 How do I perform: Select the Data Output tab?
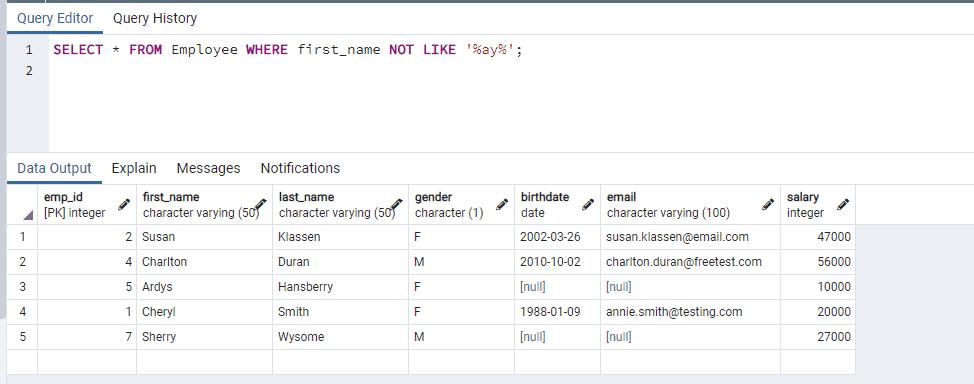tap(55, 168)
